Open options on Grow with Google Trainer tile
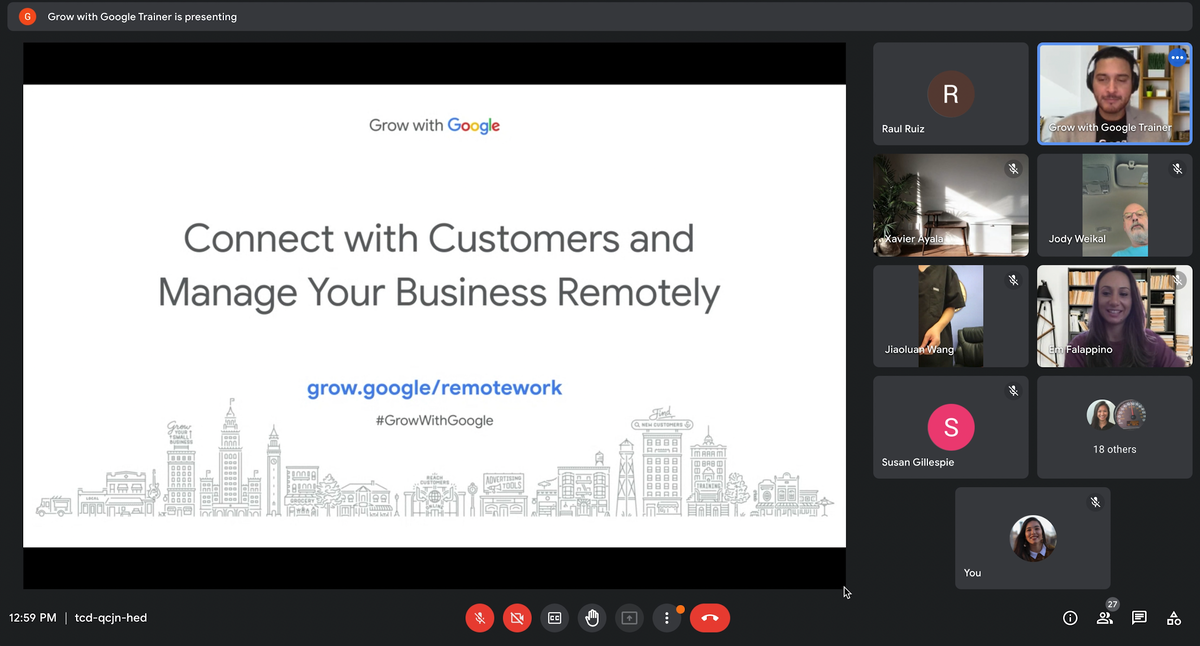Screen dimensions: 1200x646 [x=1177, y=57]
